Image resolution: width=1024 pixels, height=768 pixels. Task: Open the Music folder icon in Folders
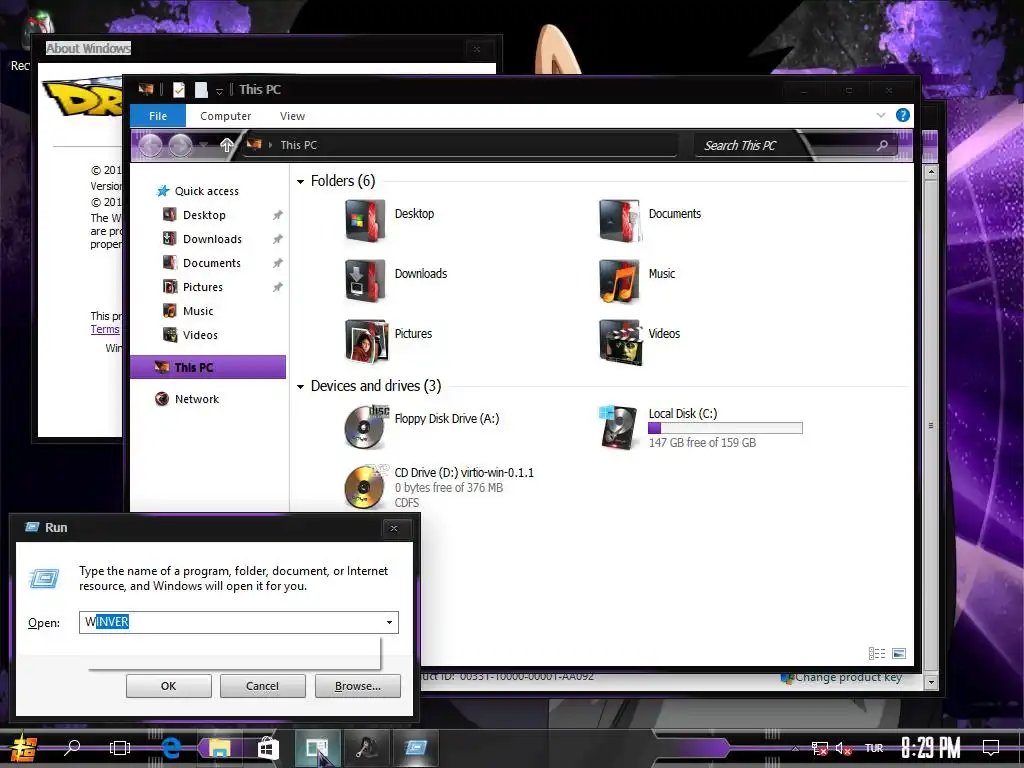pyautogui.click(x=619, y=281)
